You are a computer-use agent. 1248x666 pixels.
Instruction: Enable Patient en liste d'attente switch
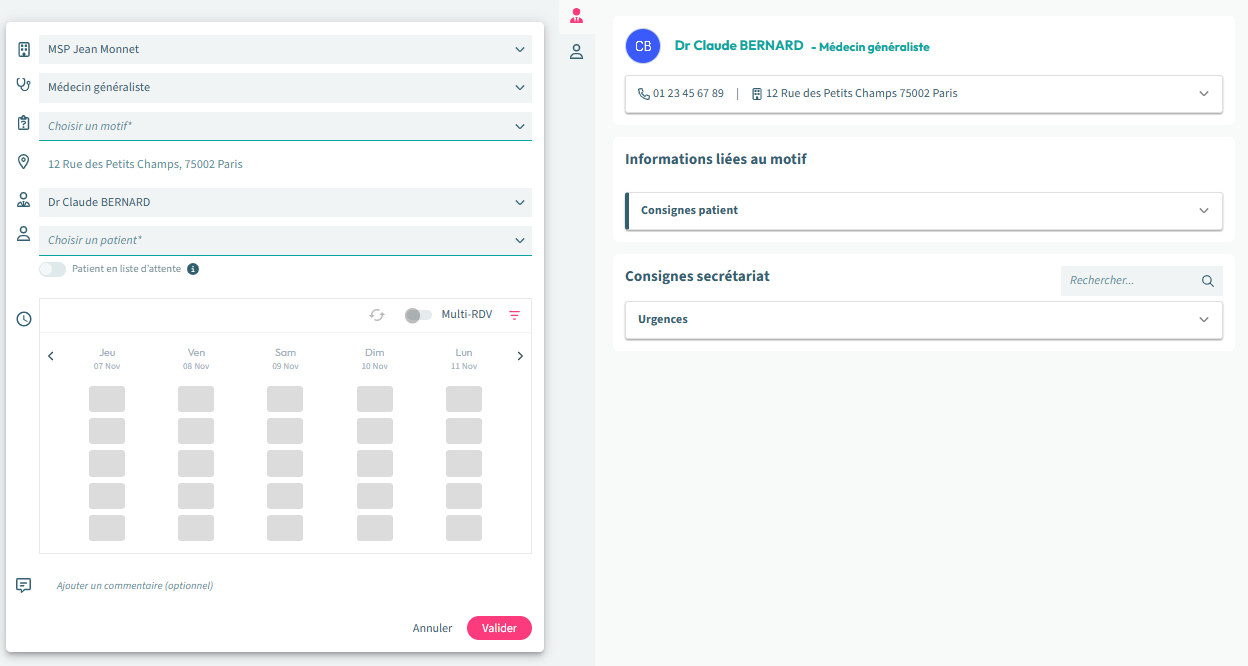(x=52, y=269)
